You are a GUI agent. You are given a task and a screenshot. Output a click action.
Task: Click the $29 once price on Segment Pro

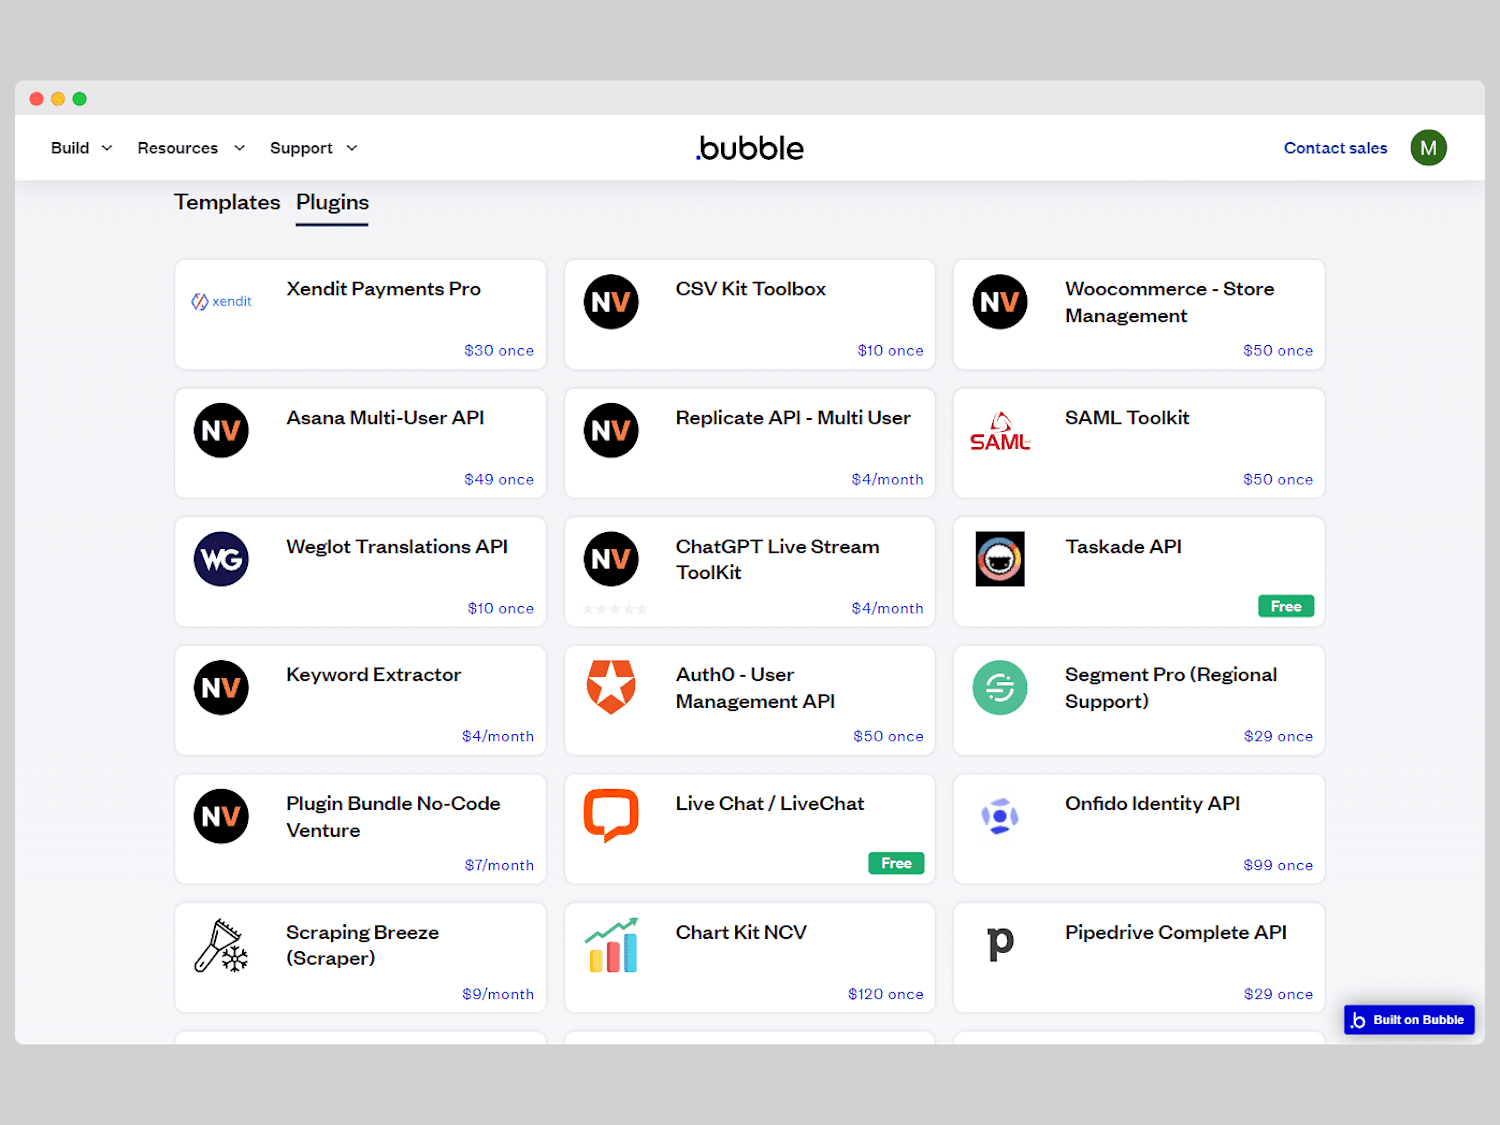(1278, 737)
